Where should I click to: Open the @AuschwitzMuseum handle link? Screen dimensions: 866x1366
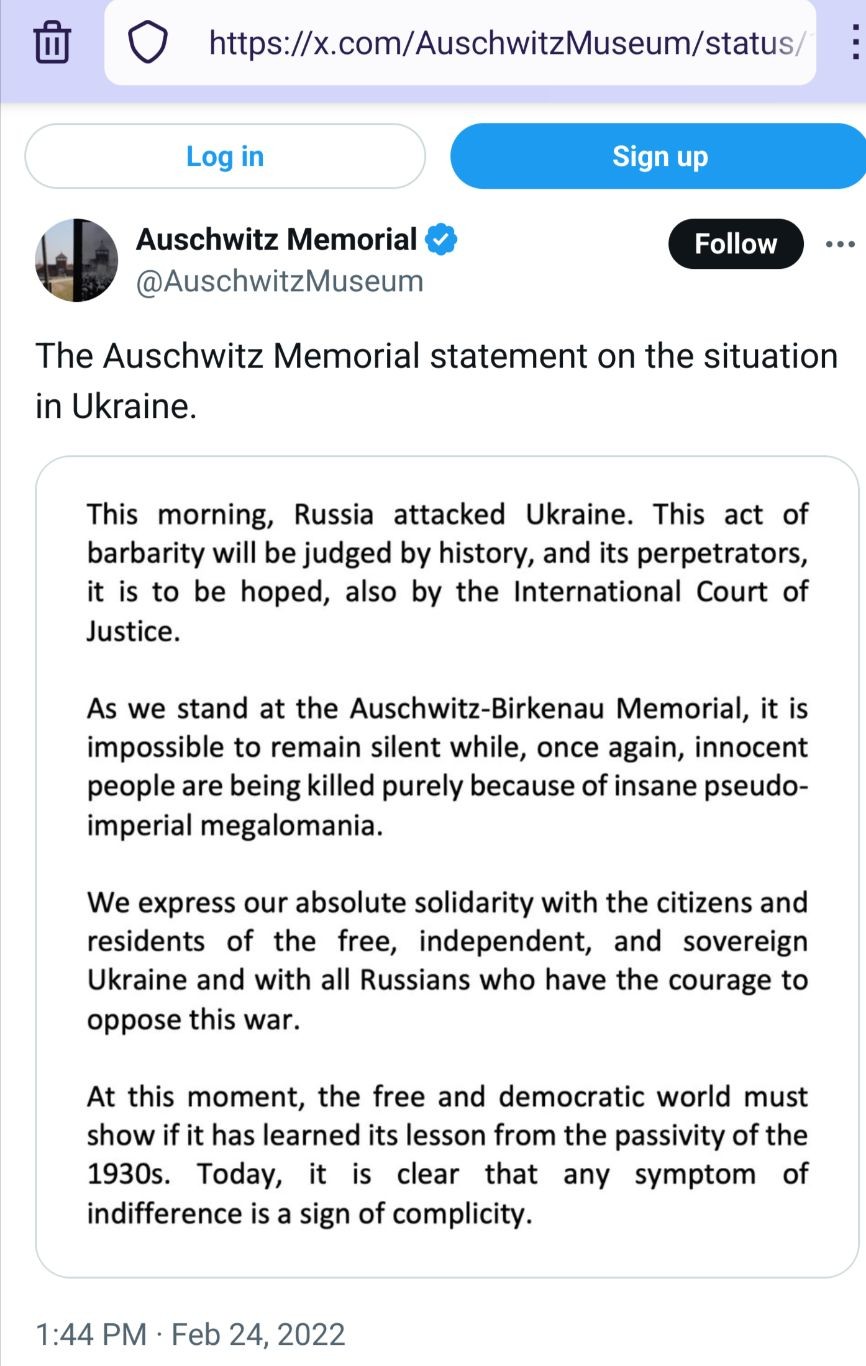pos(279,281)
